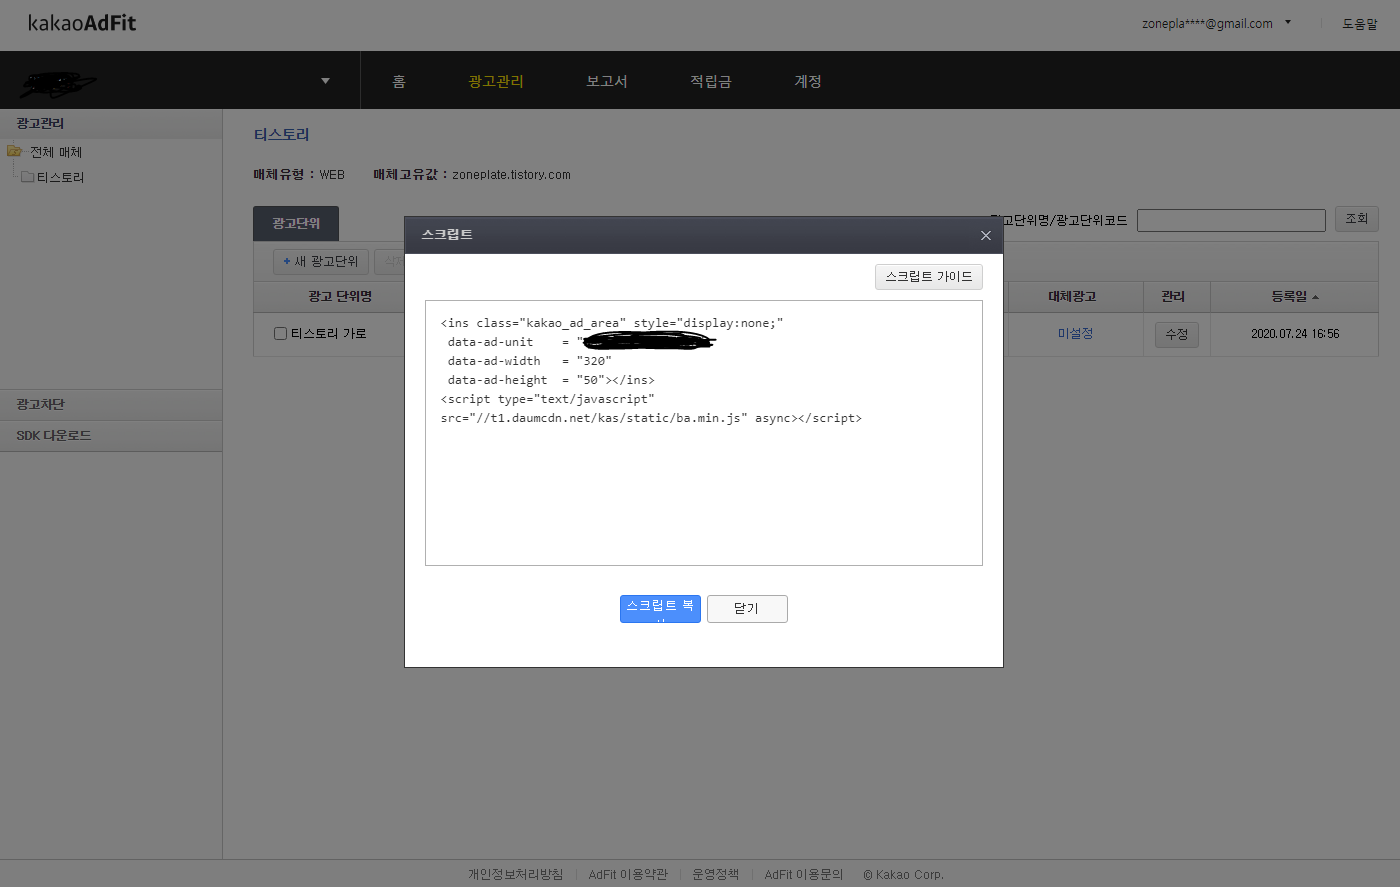Screen dimensions: 1400x887
Task: Open the 계정 menu
Action: (808, 81)
